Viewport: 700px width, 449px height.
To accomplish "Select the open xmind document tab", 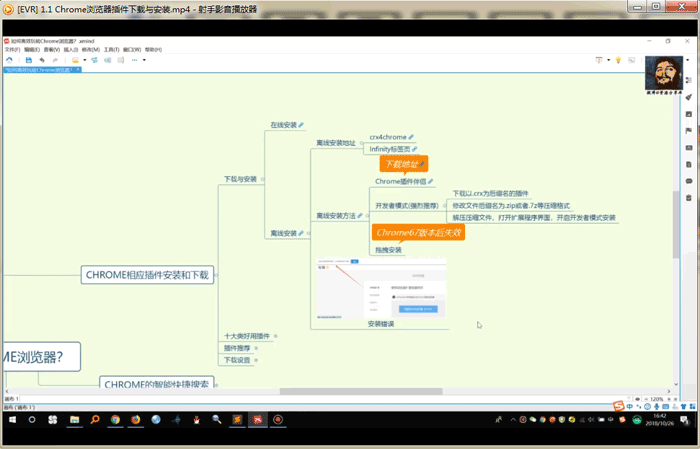I will pyautogui.click(x=42, y=70).
